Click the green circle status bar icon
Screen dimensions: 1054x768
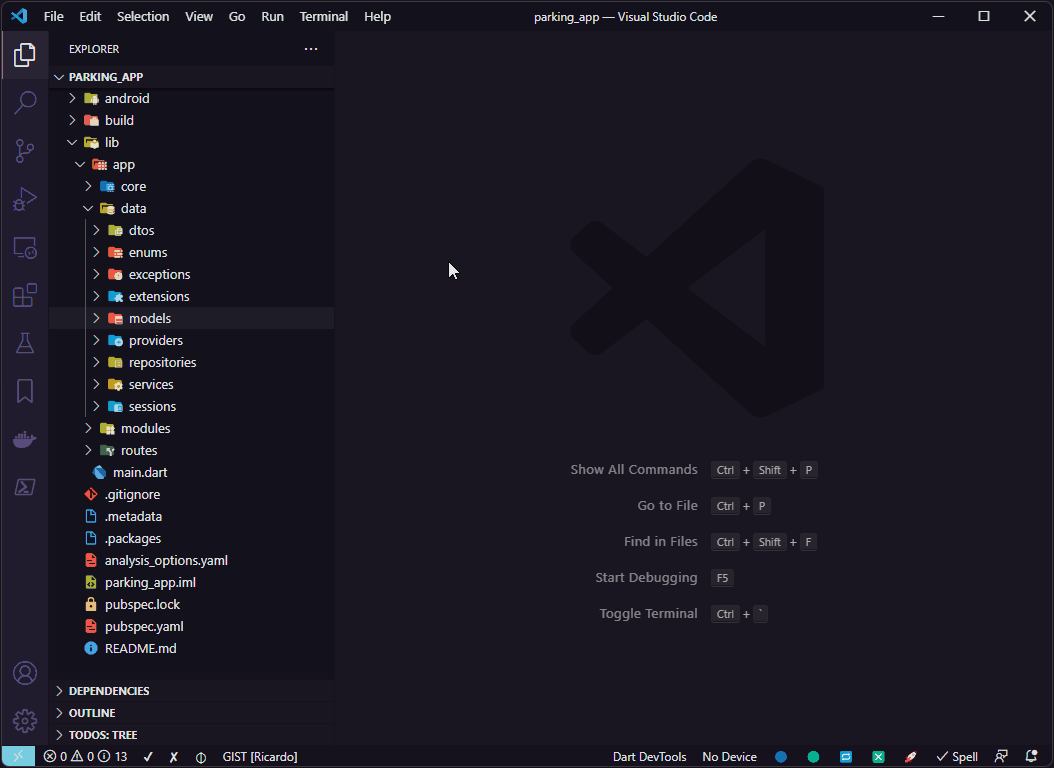click(813, 757)
